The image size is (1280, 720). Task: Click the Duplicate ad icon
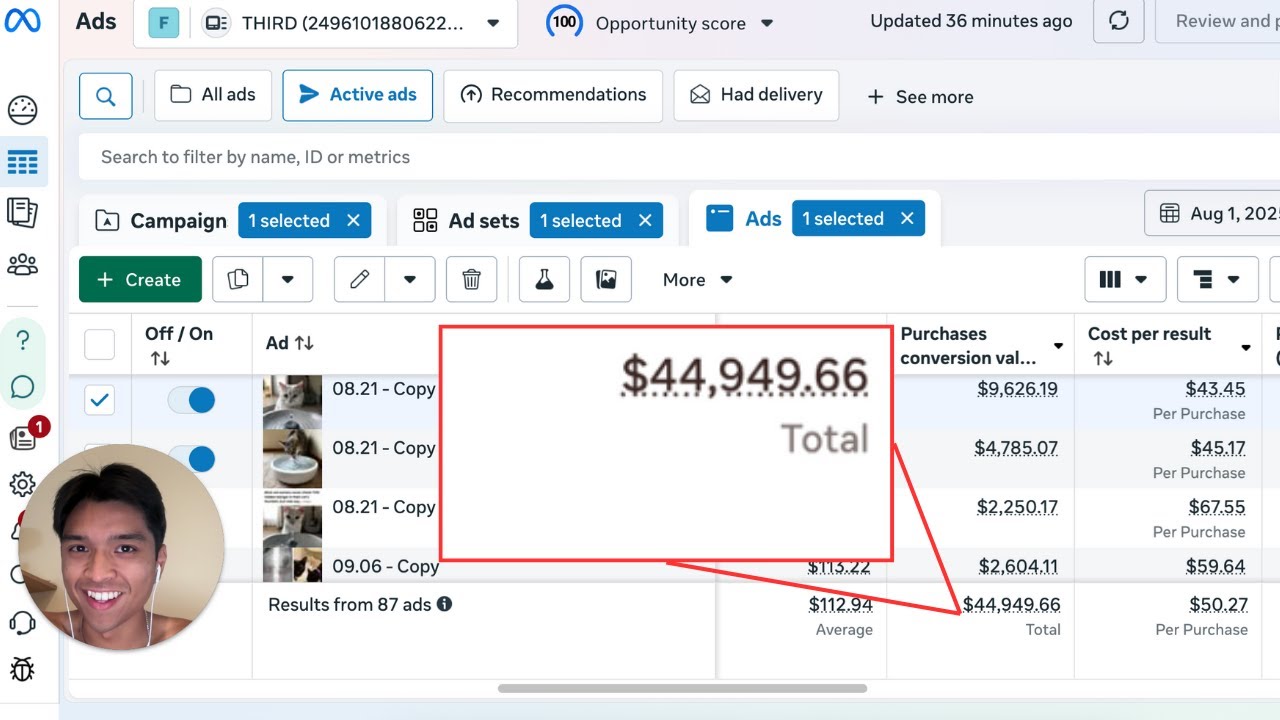[238, 280]
